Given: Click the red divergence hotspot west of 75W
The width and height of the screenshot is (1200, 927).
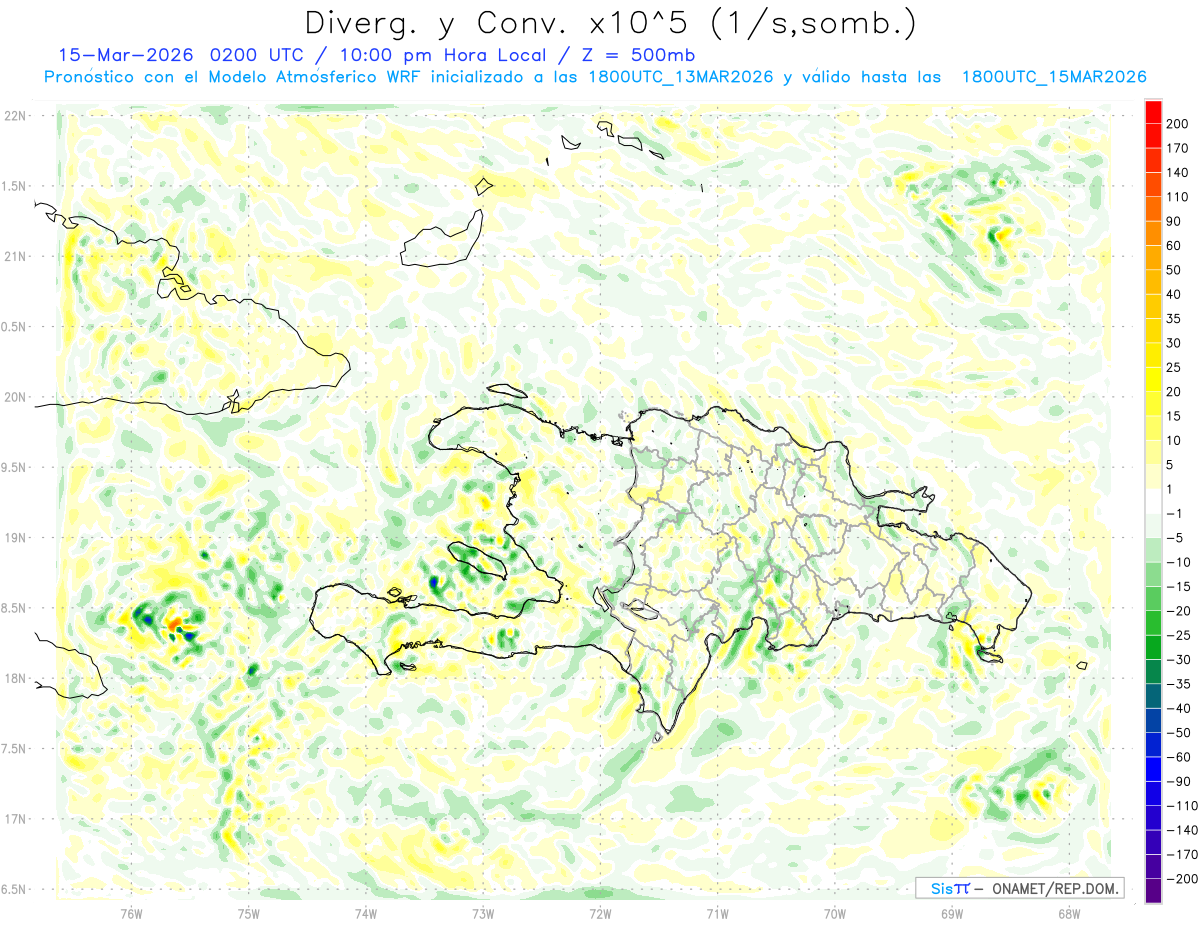Looking at the screenshot, I should (x=173, y=624).
